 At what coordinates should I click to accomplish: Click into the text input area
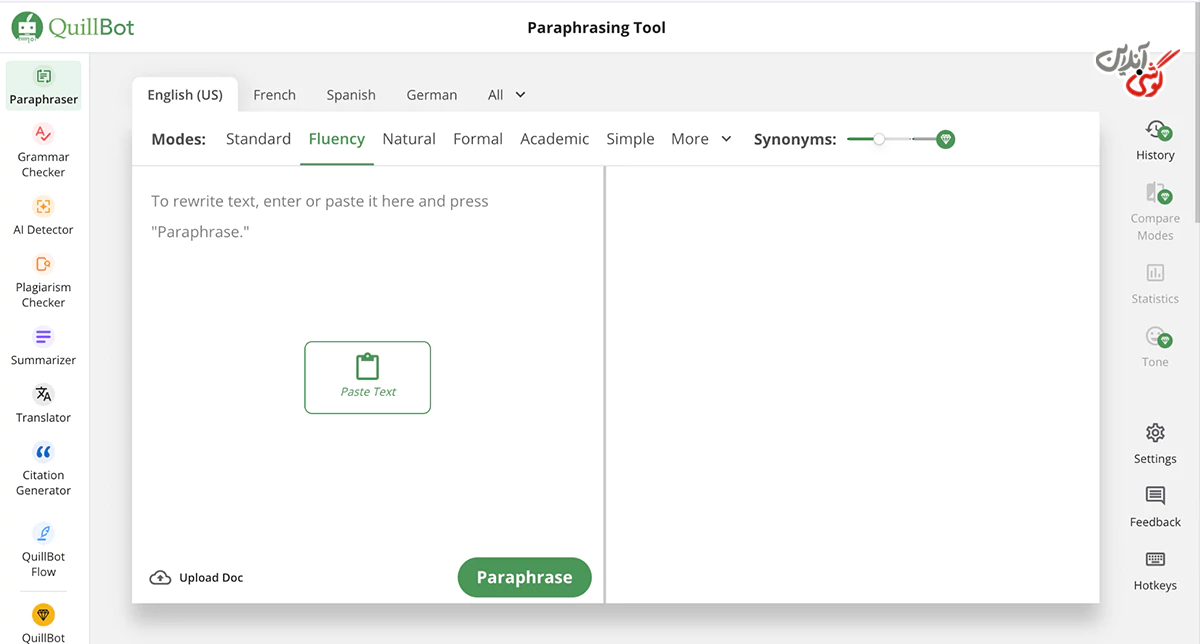pos(368,360)
